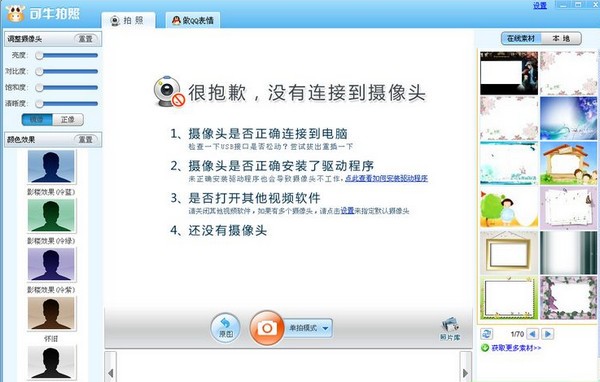Switch to 本地 local materials
The height and width of the screenshot is (382, 600).
point(561,38)
